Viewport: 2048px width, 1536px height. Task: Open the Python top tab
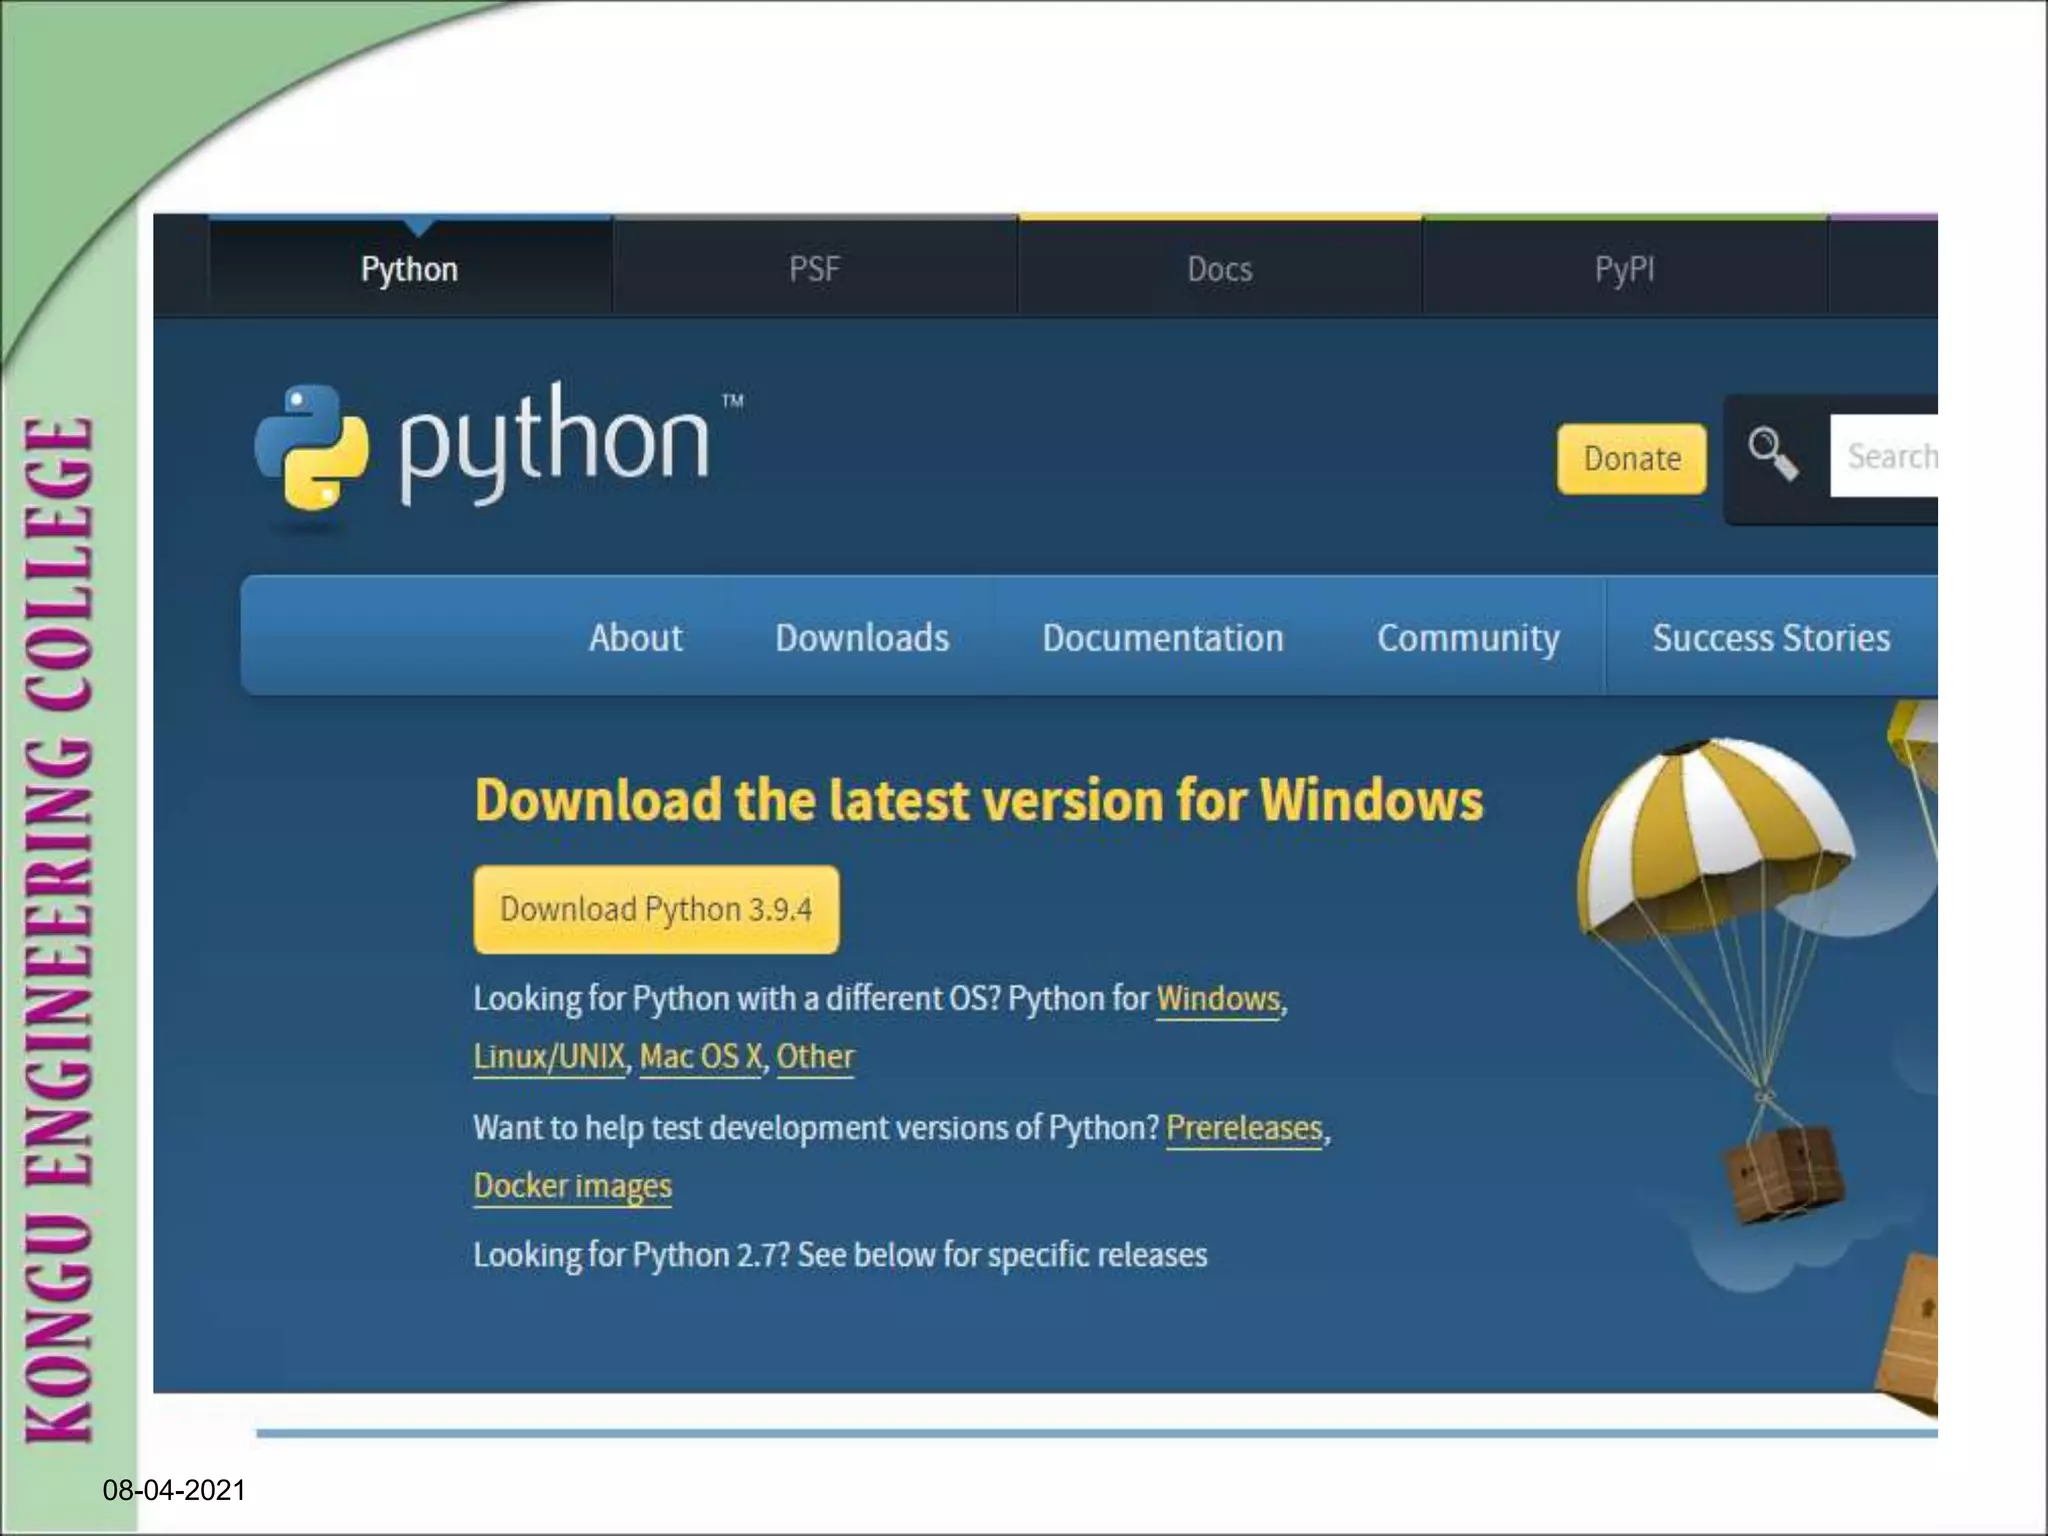tap(409, 269)
